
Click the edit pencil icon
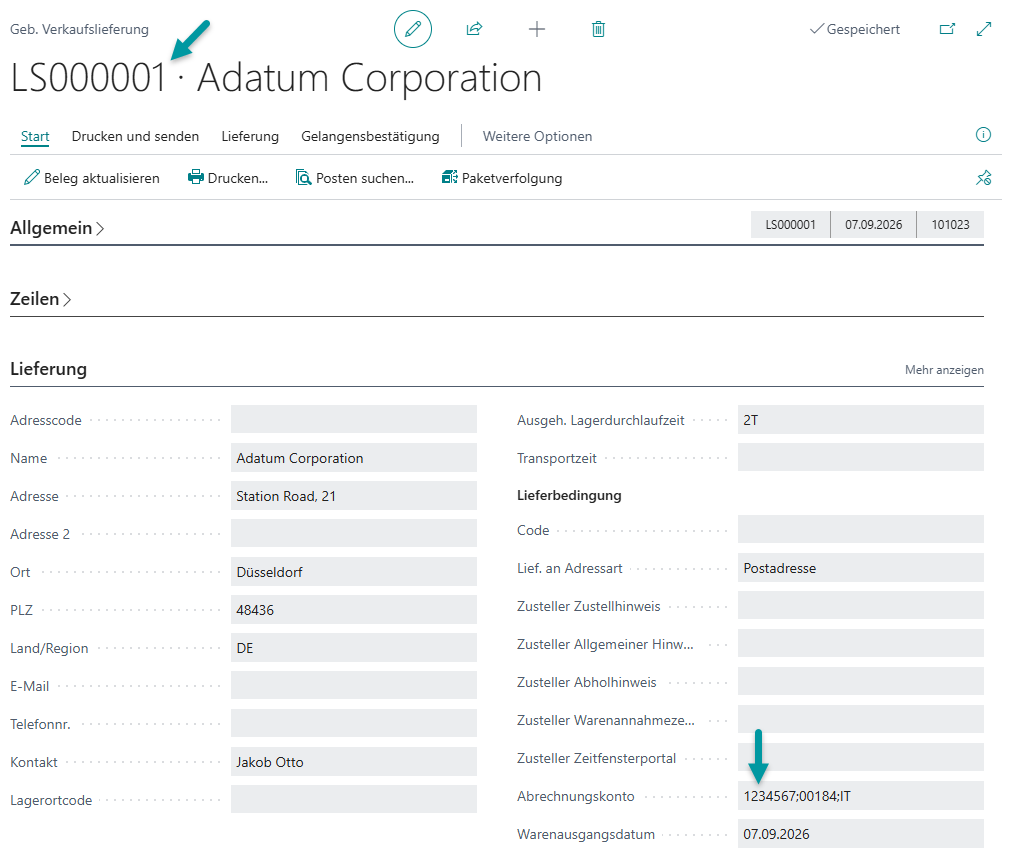pos(412,29)
